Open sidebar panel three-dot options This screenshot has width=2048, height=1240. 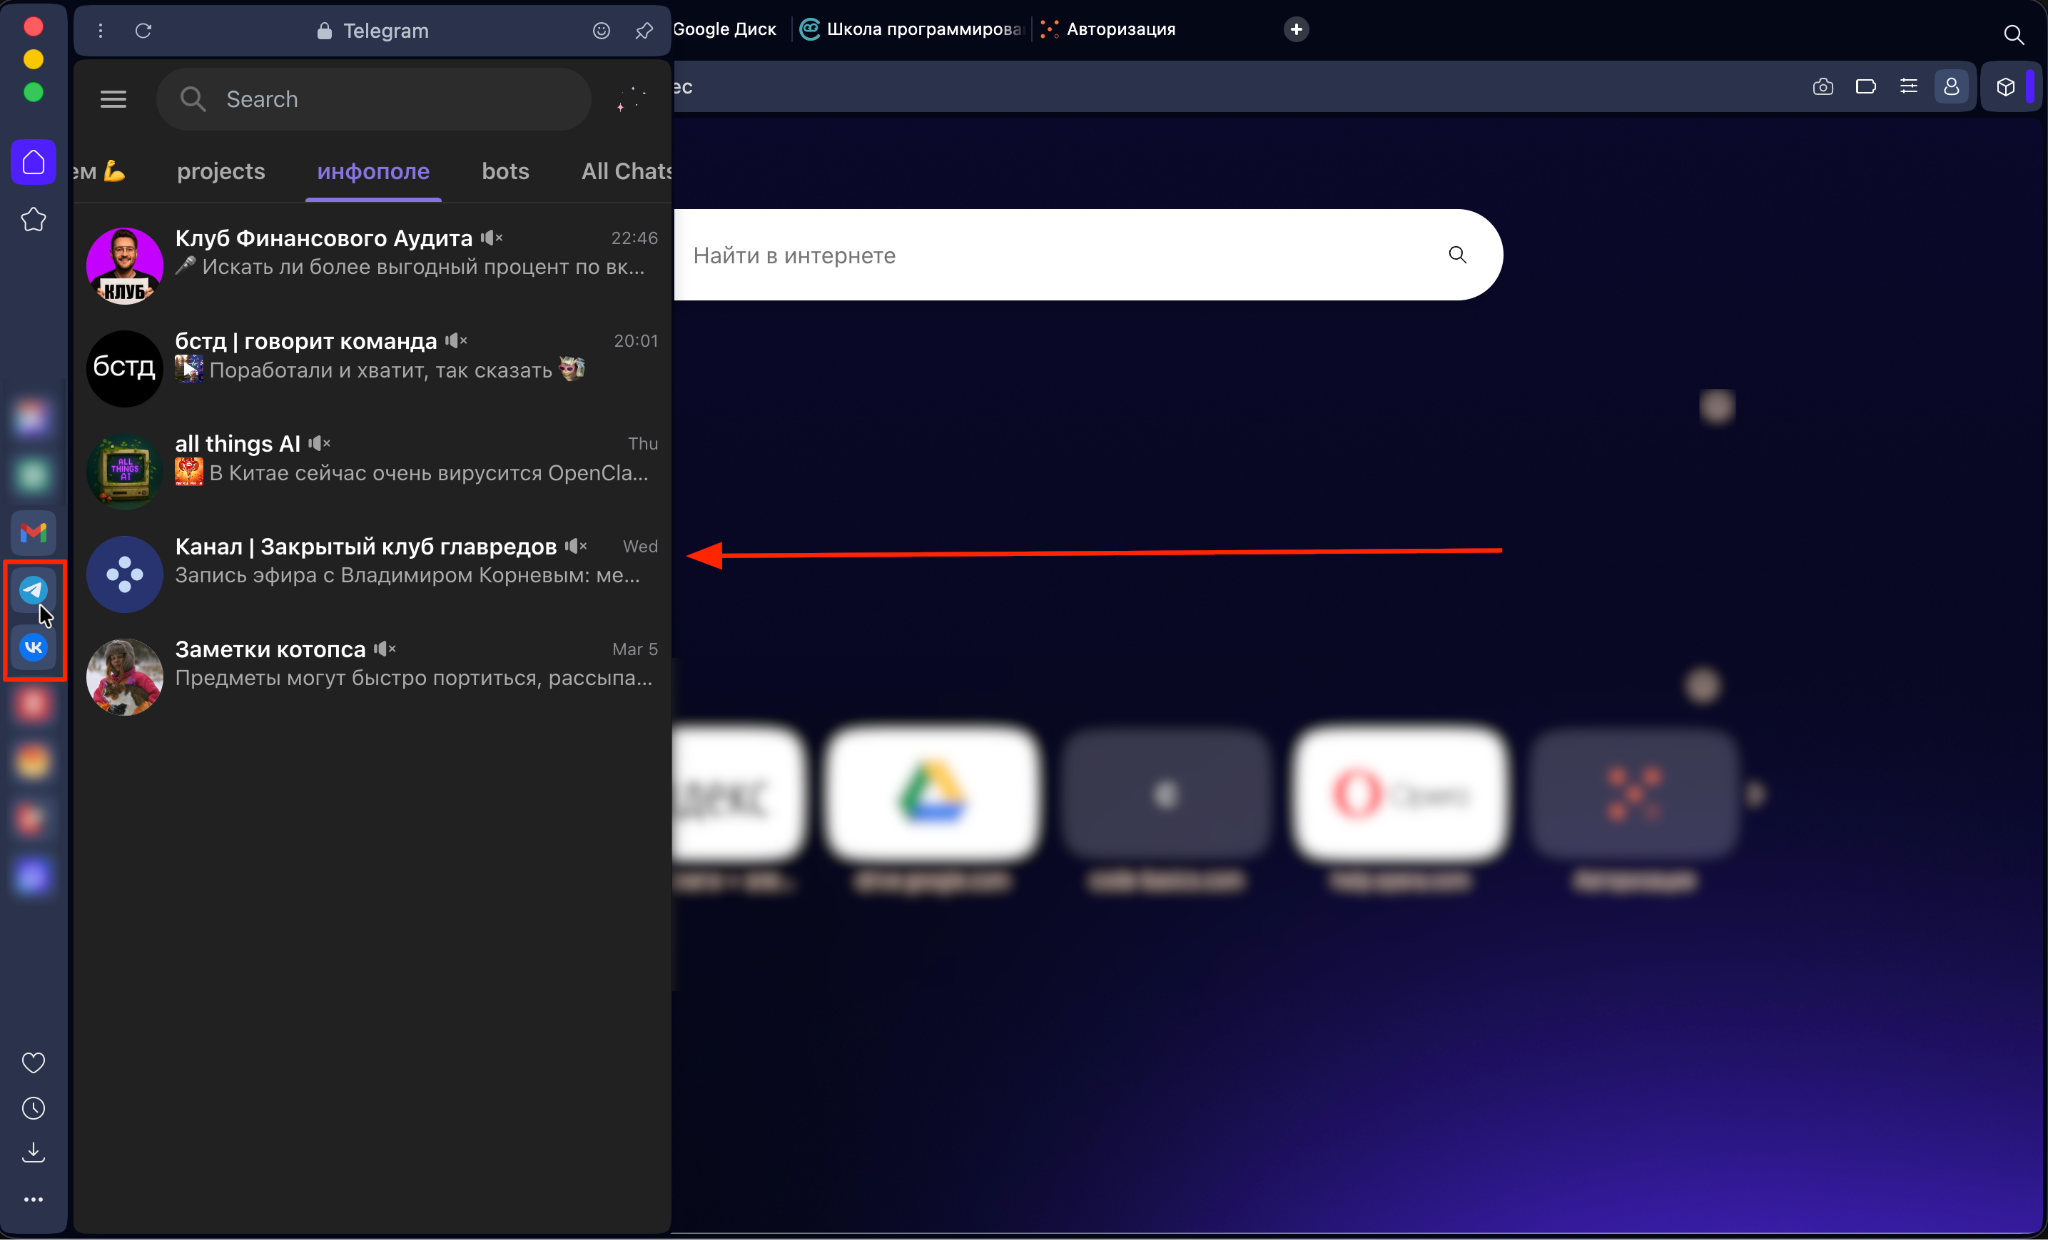click(x=100, y=31)
